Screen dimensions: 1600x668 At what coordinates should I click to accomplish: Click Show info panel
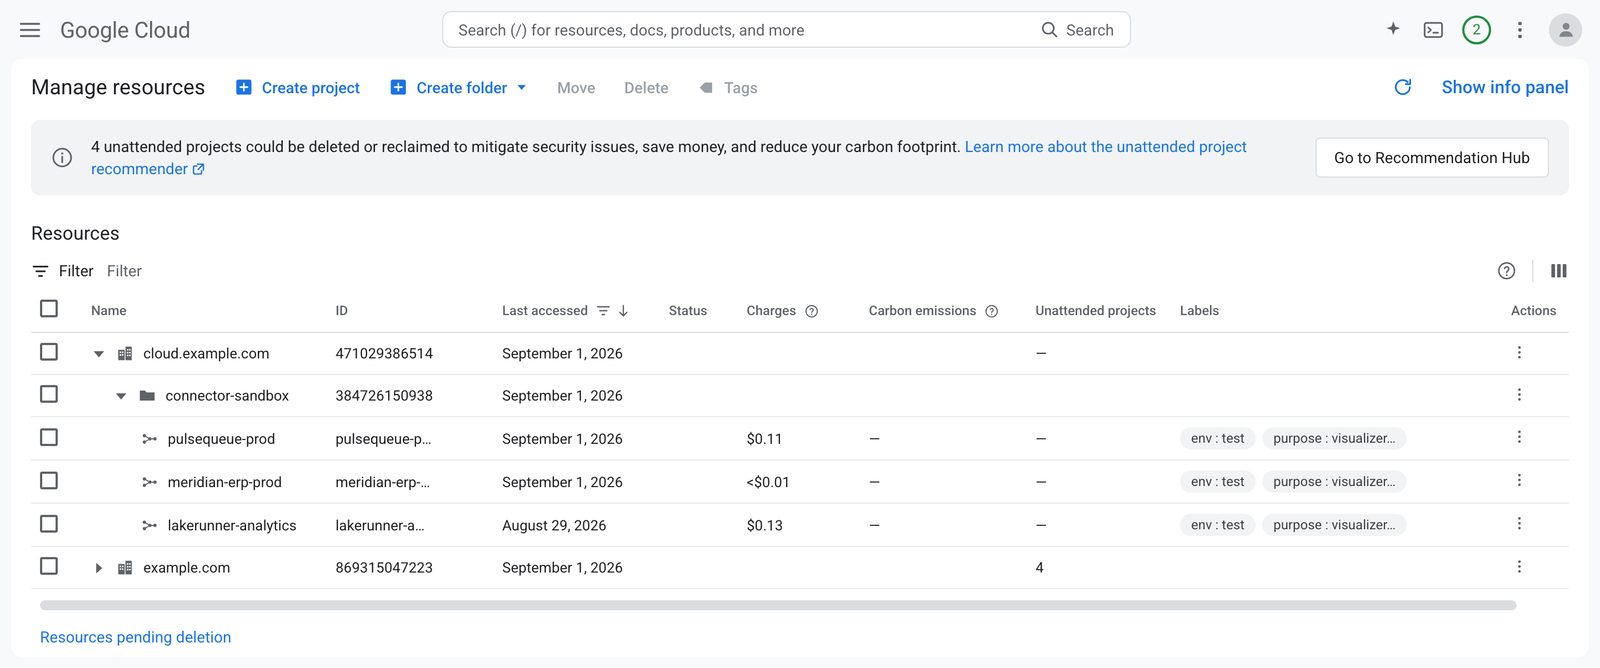pos(1505,87)
